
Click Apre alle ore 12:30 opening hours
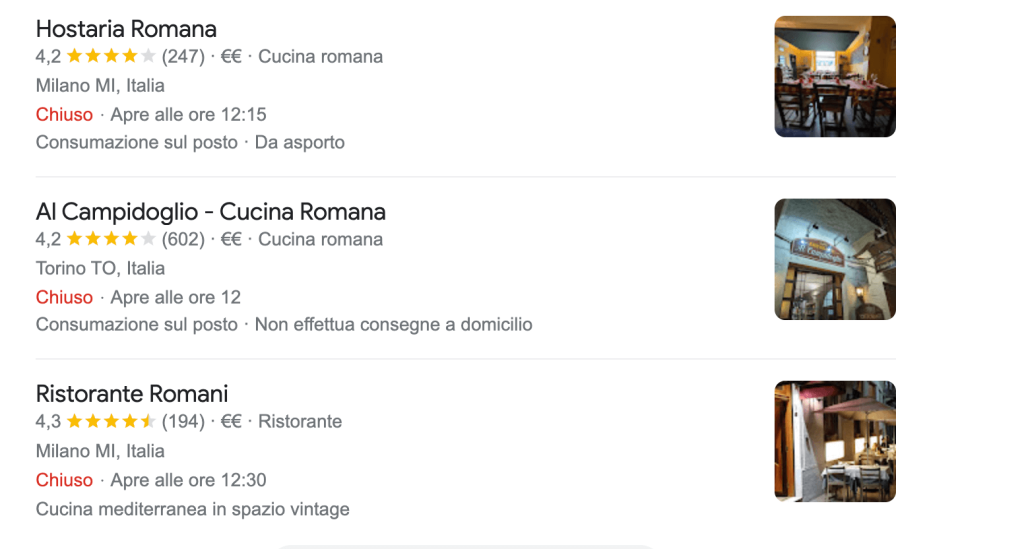(188, 480)
